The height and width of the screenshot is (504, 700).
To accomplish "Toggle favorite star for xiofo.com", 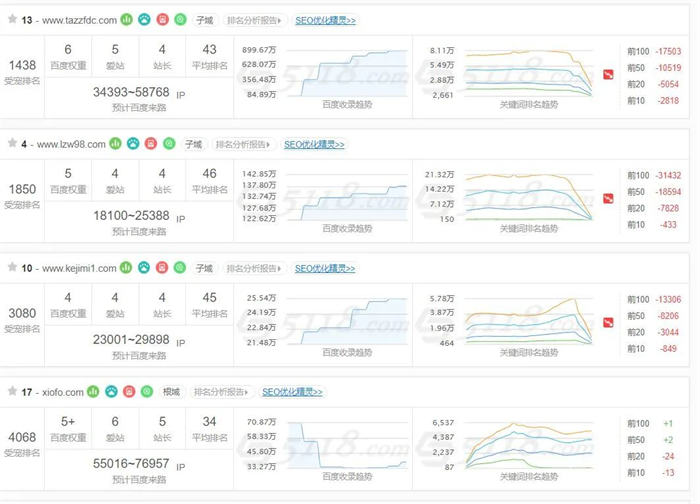I will click(x=12, y=392).
